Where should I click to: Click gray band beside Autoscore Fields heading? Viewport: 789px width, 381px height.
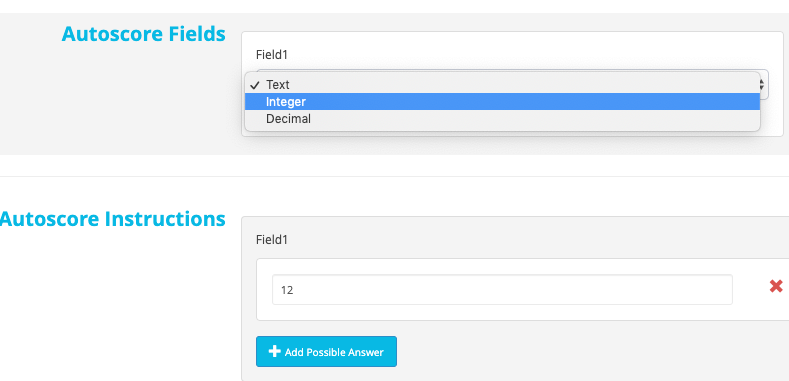[x=121, y=101]
